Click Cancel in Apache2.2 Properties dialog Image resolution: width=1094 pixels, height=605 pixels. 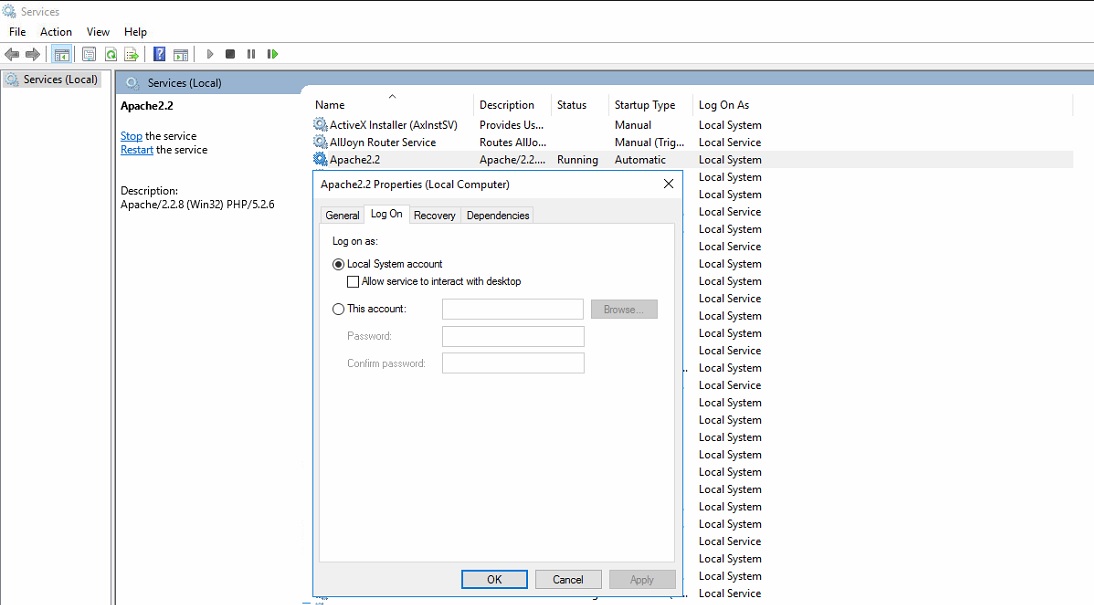click(568, 579)
